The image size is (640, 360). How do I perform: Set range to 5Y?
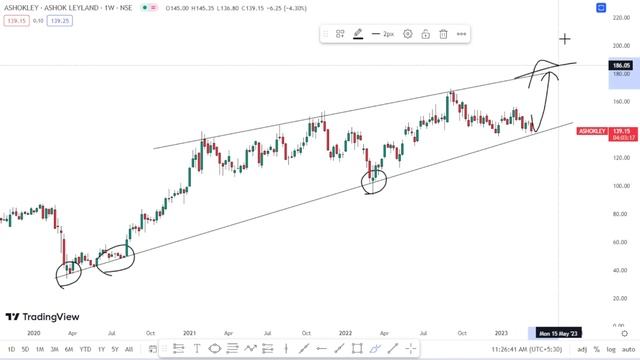point(115,349)
